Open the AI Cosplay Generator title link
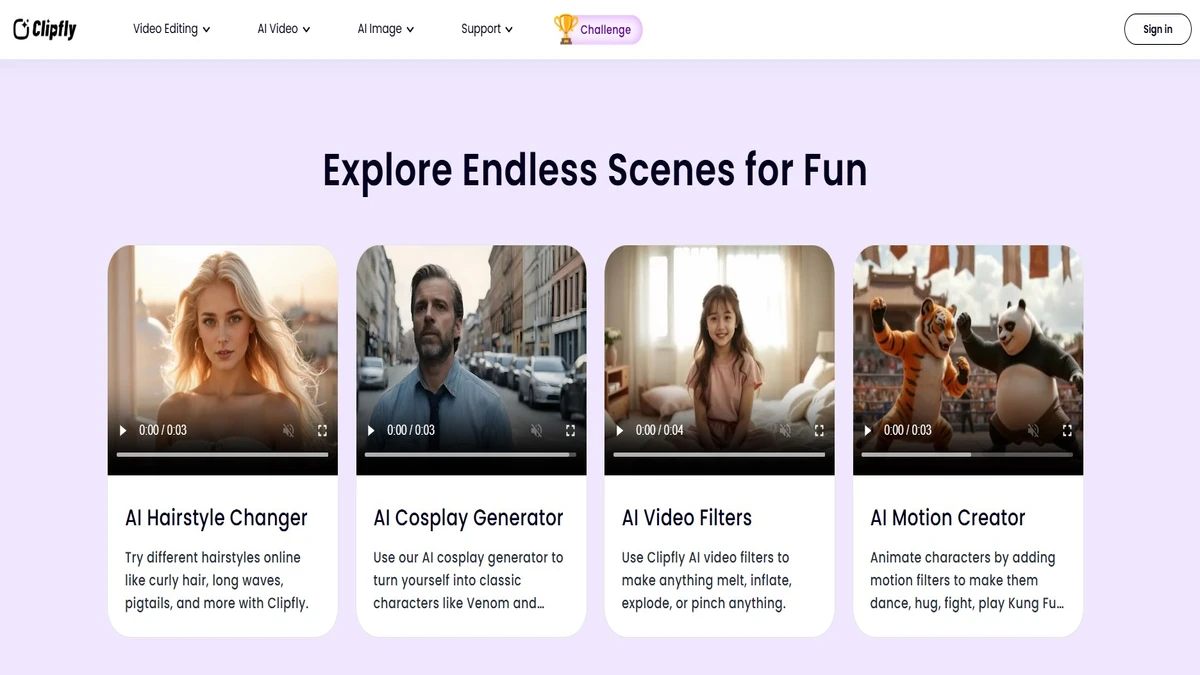Viewport: 1200px width, 675px height. pos(468,518)
